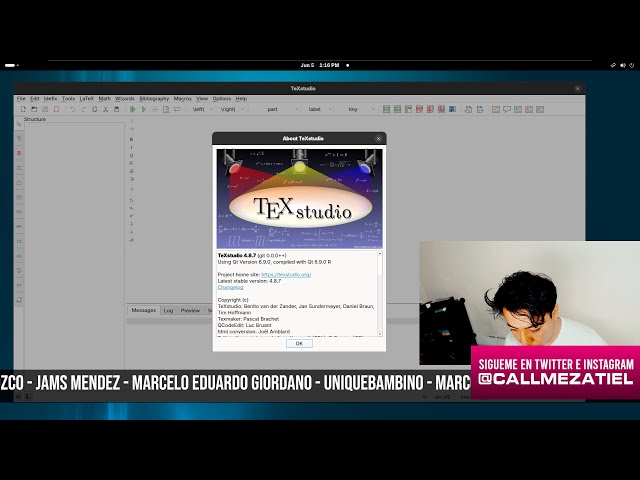This screenshot has height=480, width=640.
Task: Open the \left delimiter dropdown
Action: click(x=202, y=109)
